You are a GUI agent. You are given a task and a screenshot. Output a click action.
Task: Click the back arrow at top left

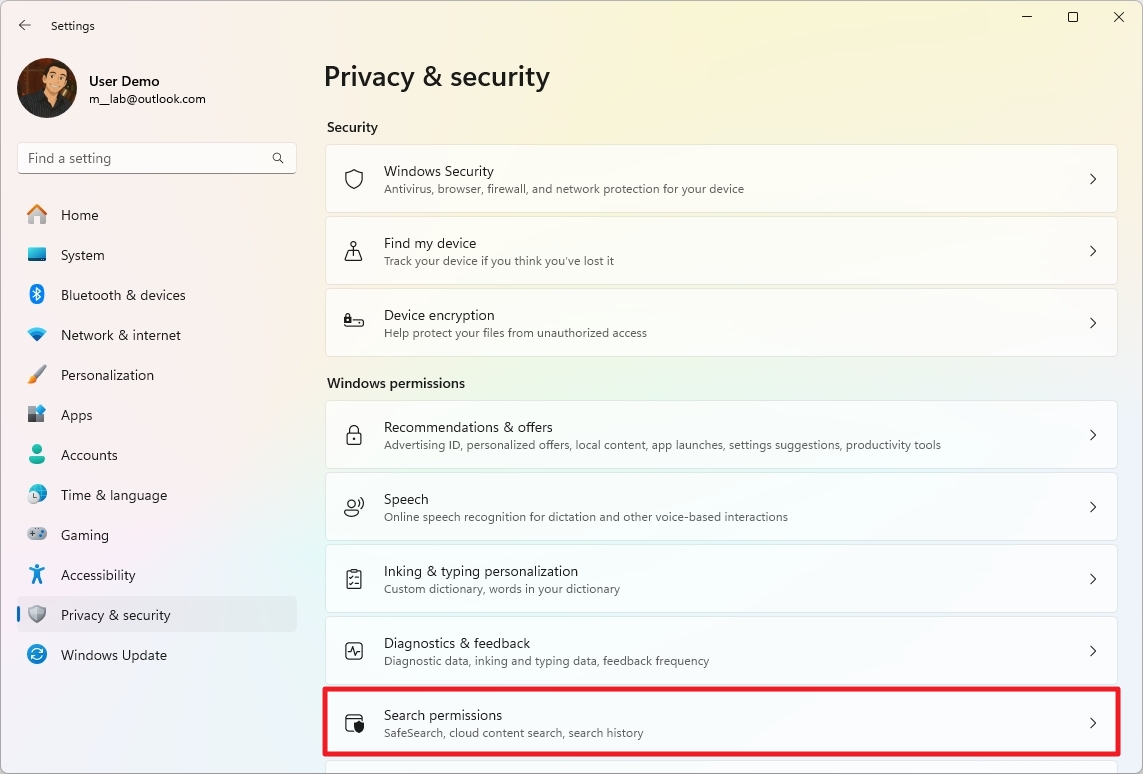point(24,25)
